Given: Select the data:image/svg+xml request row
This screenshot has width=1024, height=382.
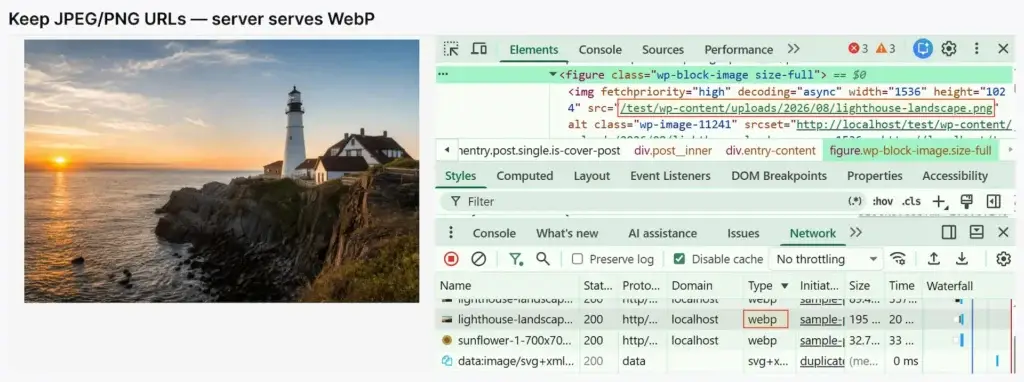Looking at the screenshot, I should point(725,361).
